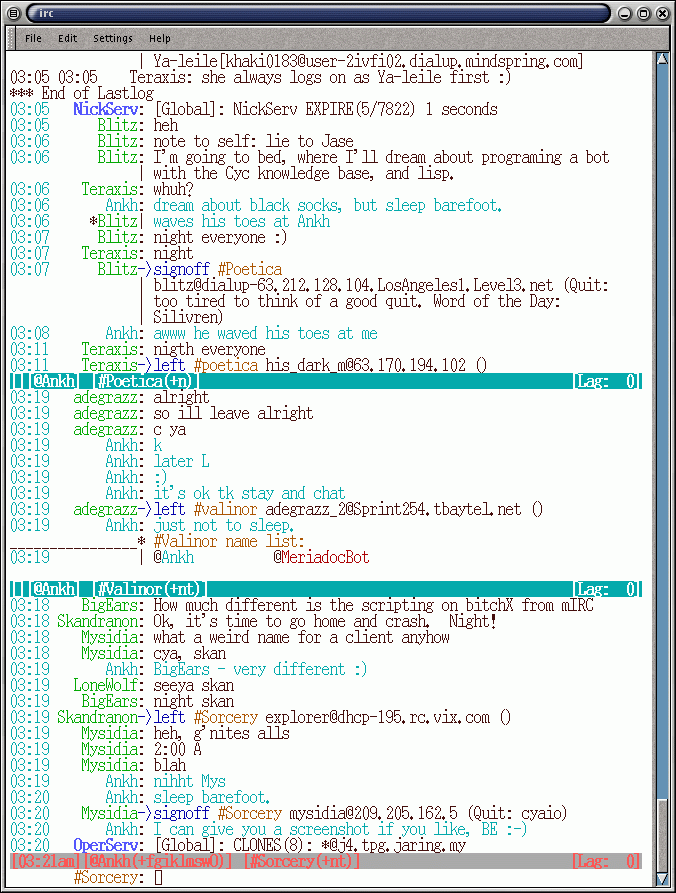The width and height of the screenshot is (676, 893).
Task: Maximize the irc window
Action: (644, 13)
